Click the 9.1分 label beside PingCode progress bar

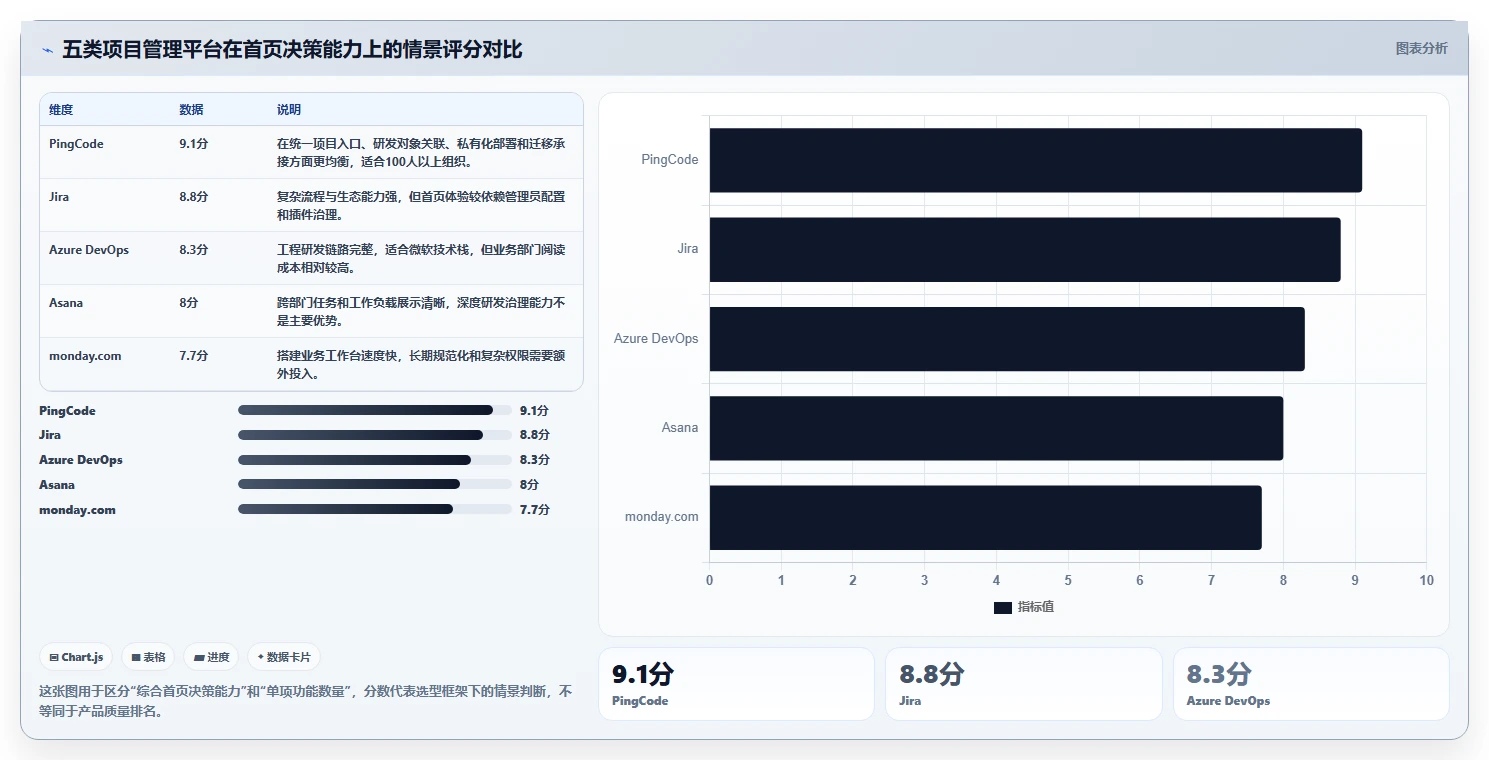[534, 411]
